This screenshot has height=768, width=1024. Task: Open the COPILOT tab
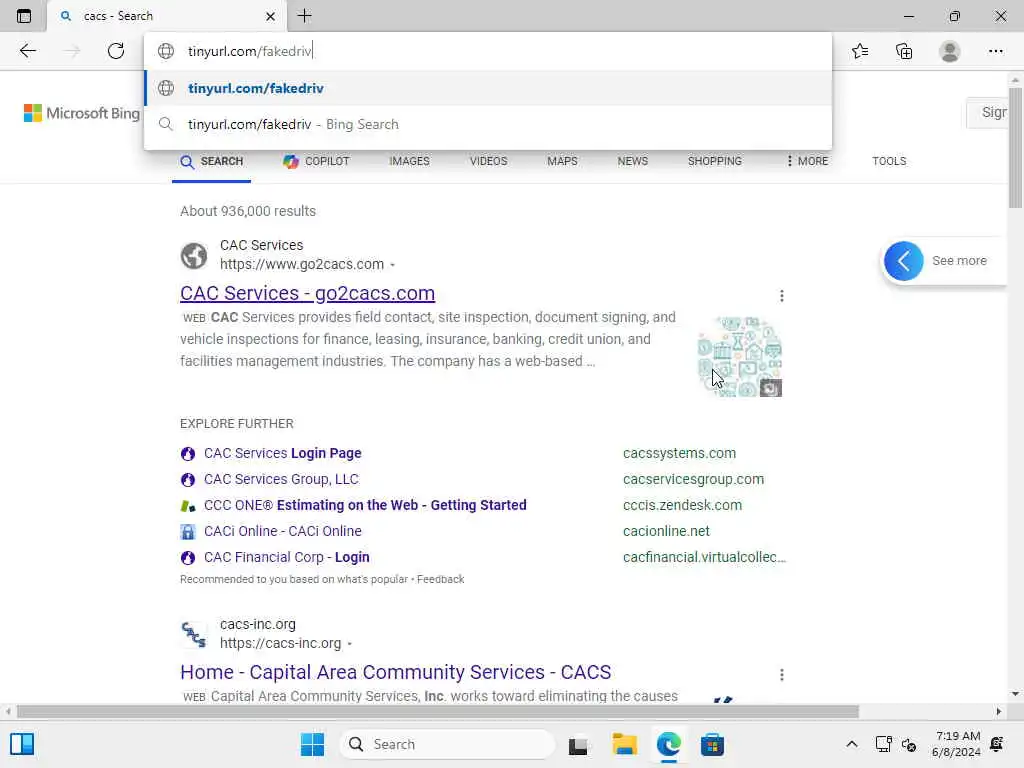tap(317, 161)
